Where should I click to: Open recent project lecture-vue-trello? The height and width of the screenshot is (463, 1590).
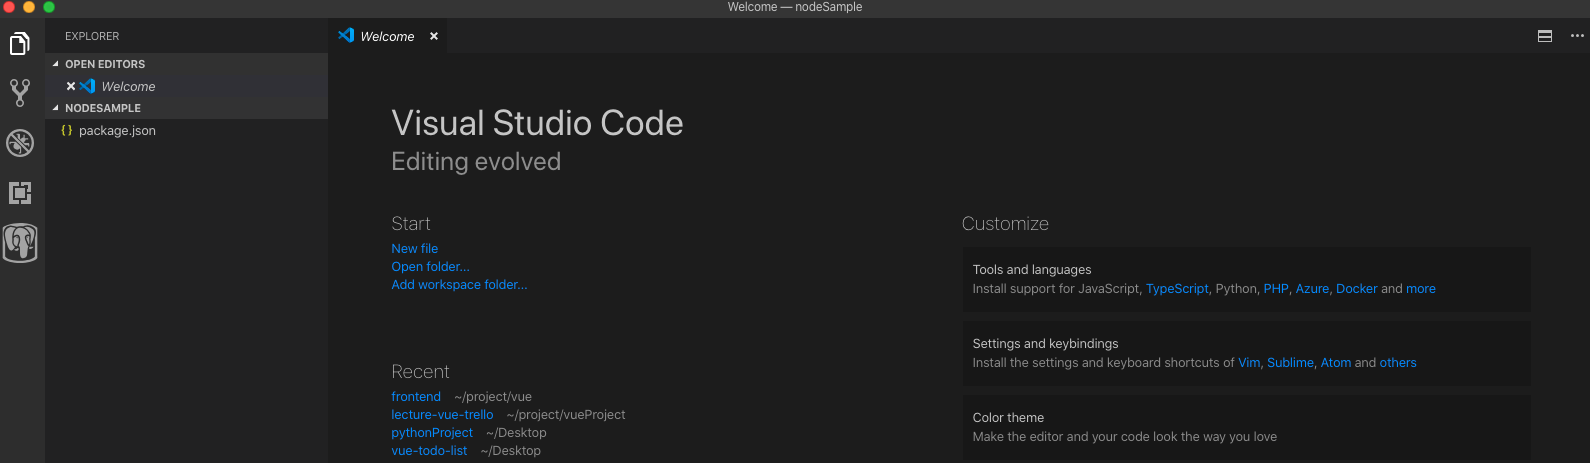(442, 415)
